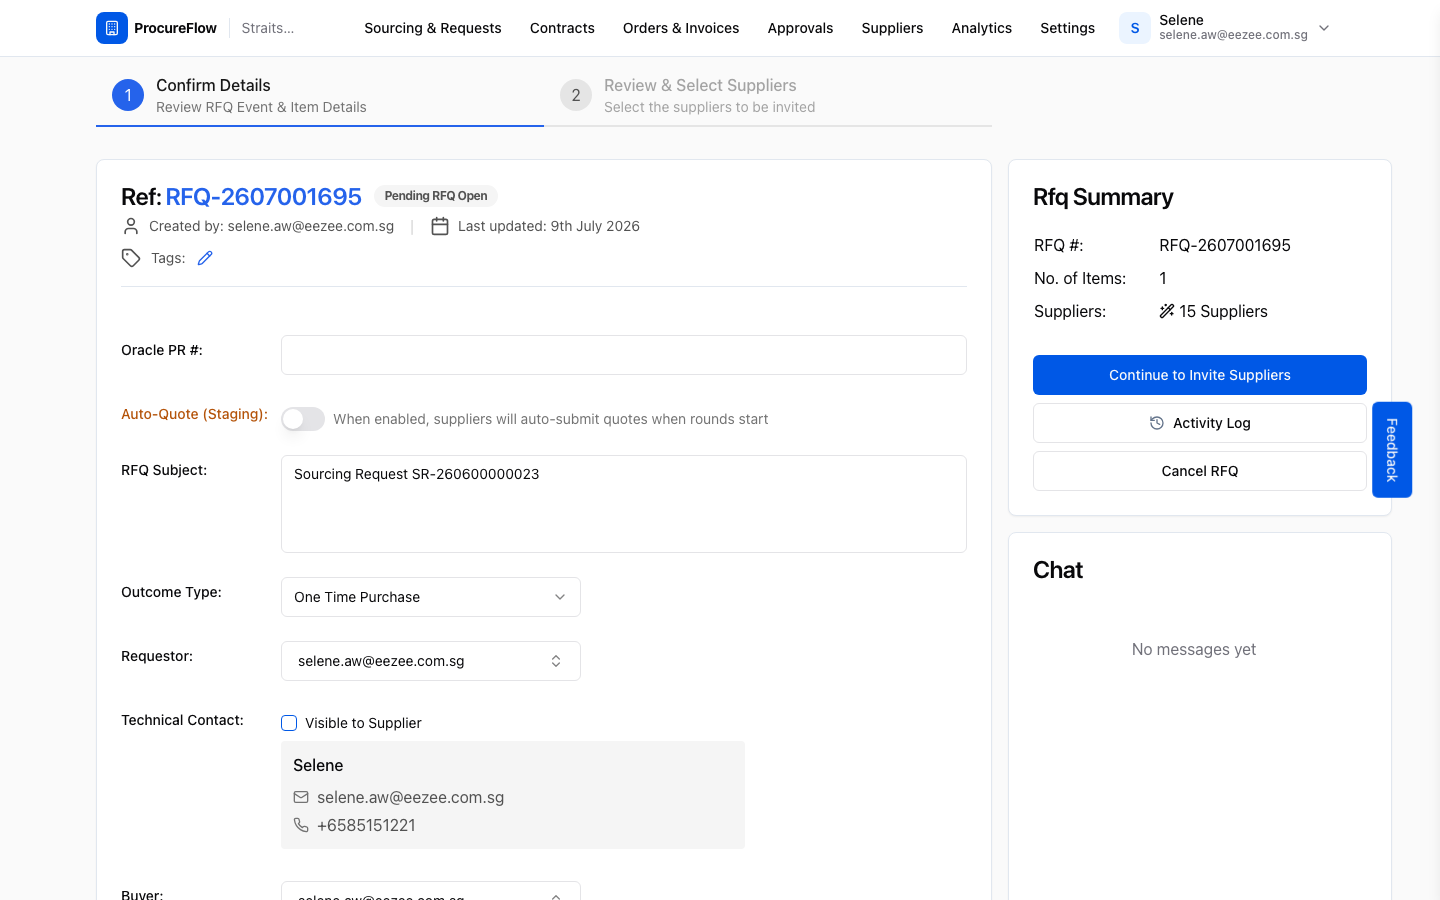Open Settings from the top navigation
1440x900 pixels.
pos(1067,28)
